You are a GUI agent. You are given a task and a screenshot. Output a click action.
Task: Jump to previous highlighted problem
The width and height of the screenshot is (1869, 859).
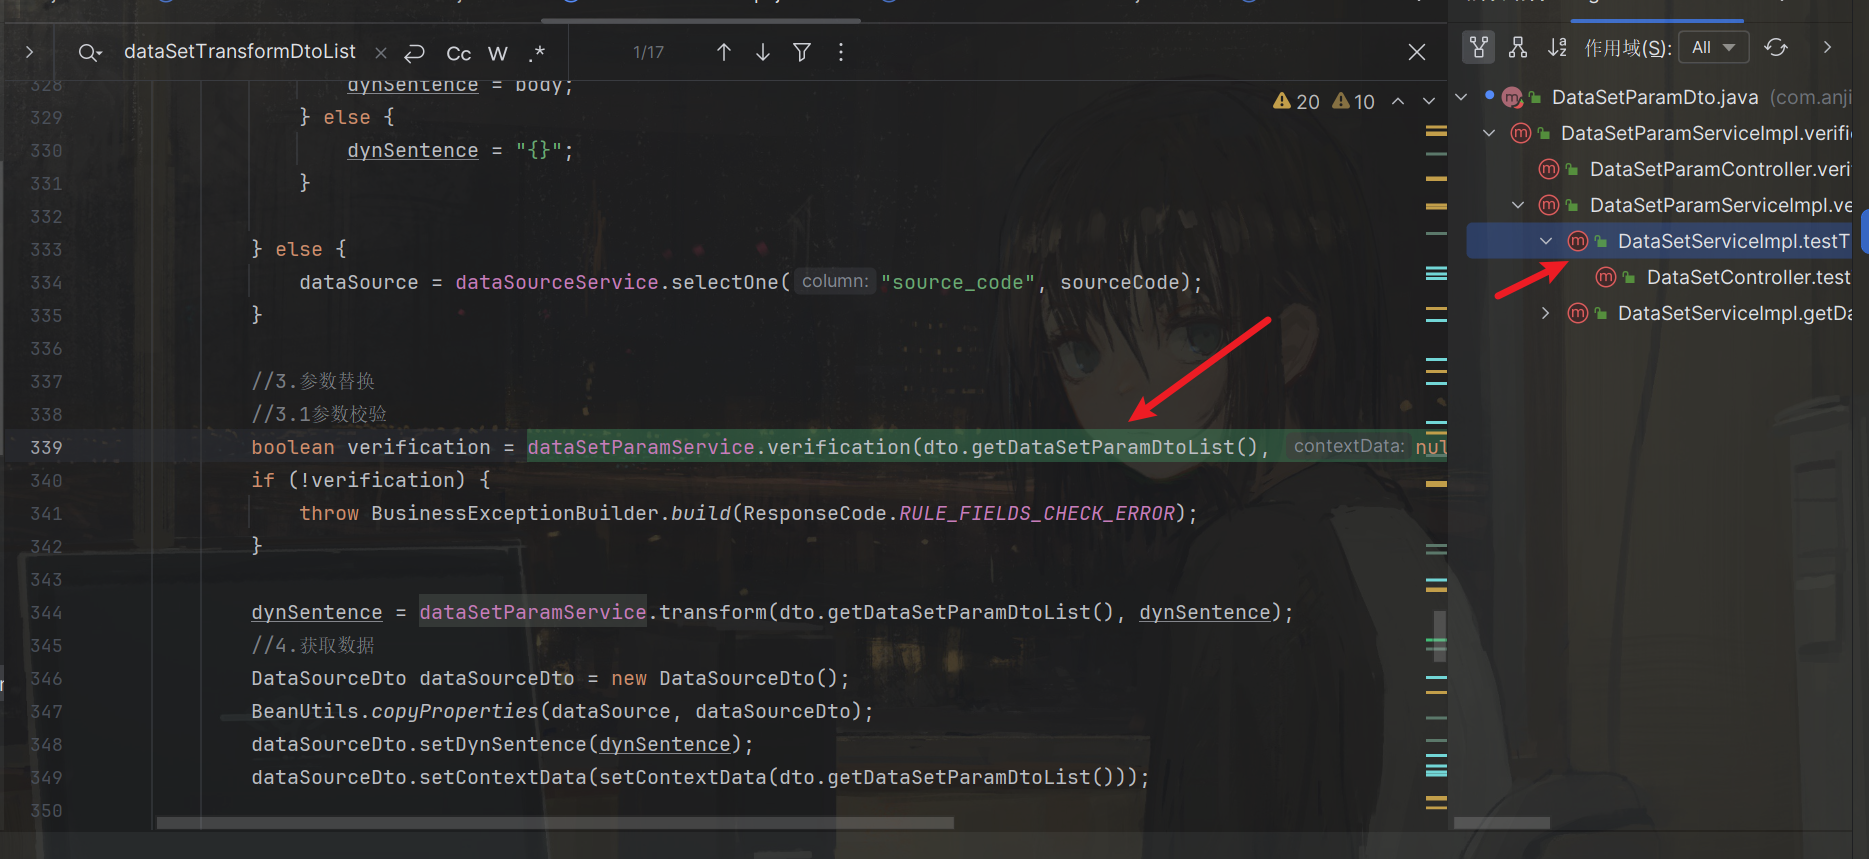tap(1398, 101)
